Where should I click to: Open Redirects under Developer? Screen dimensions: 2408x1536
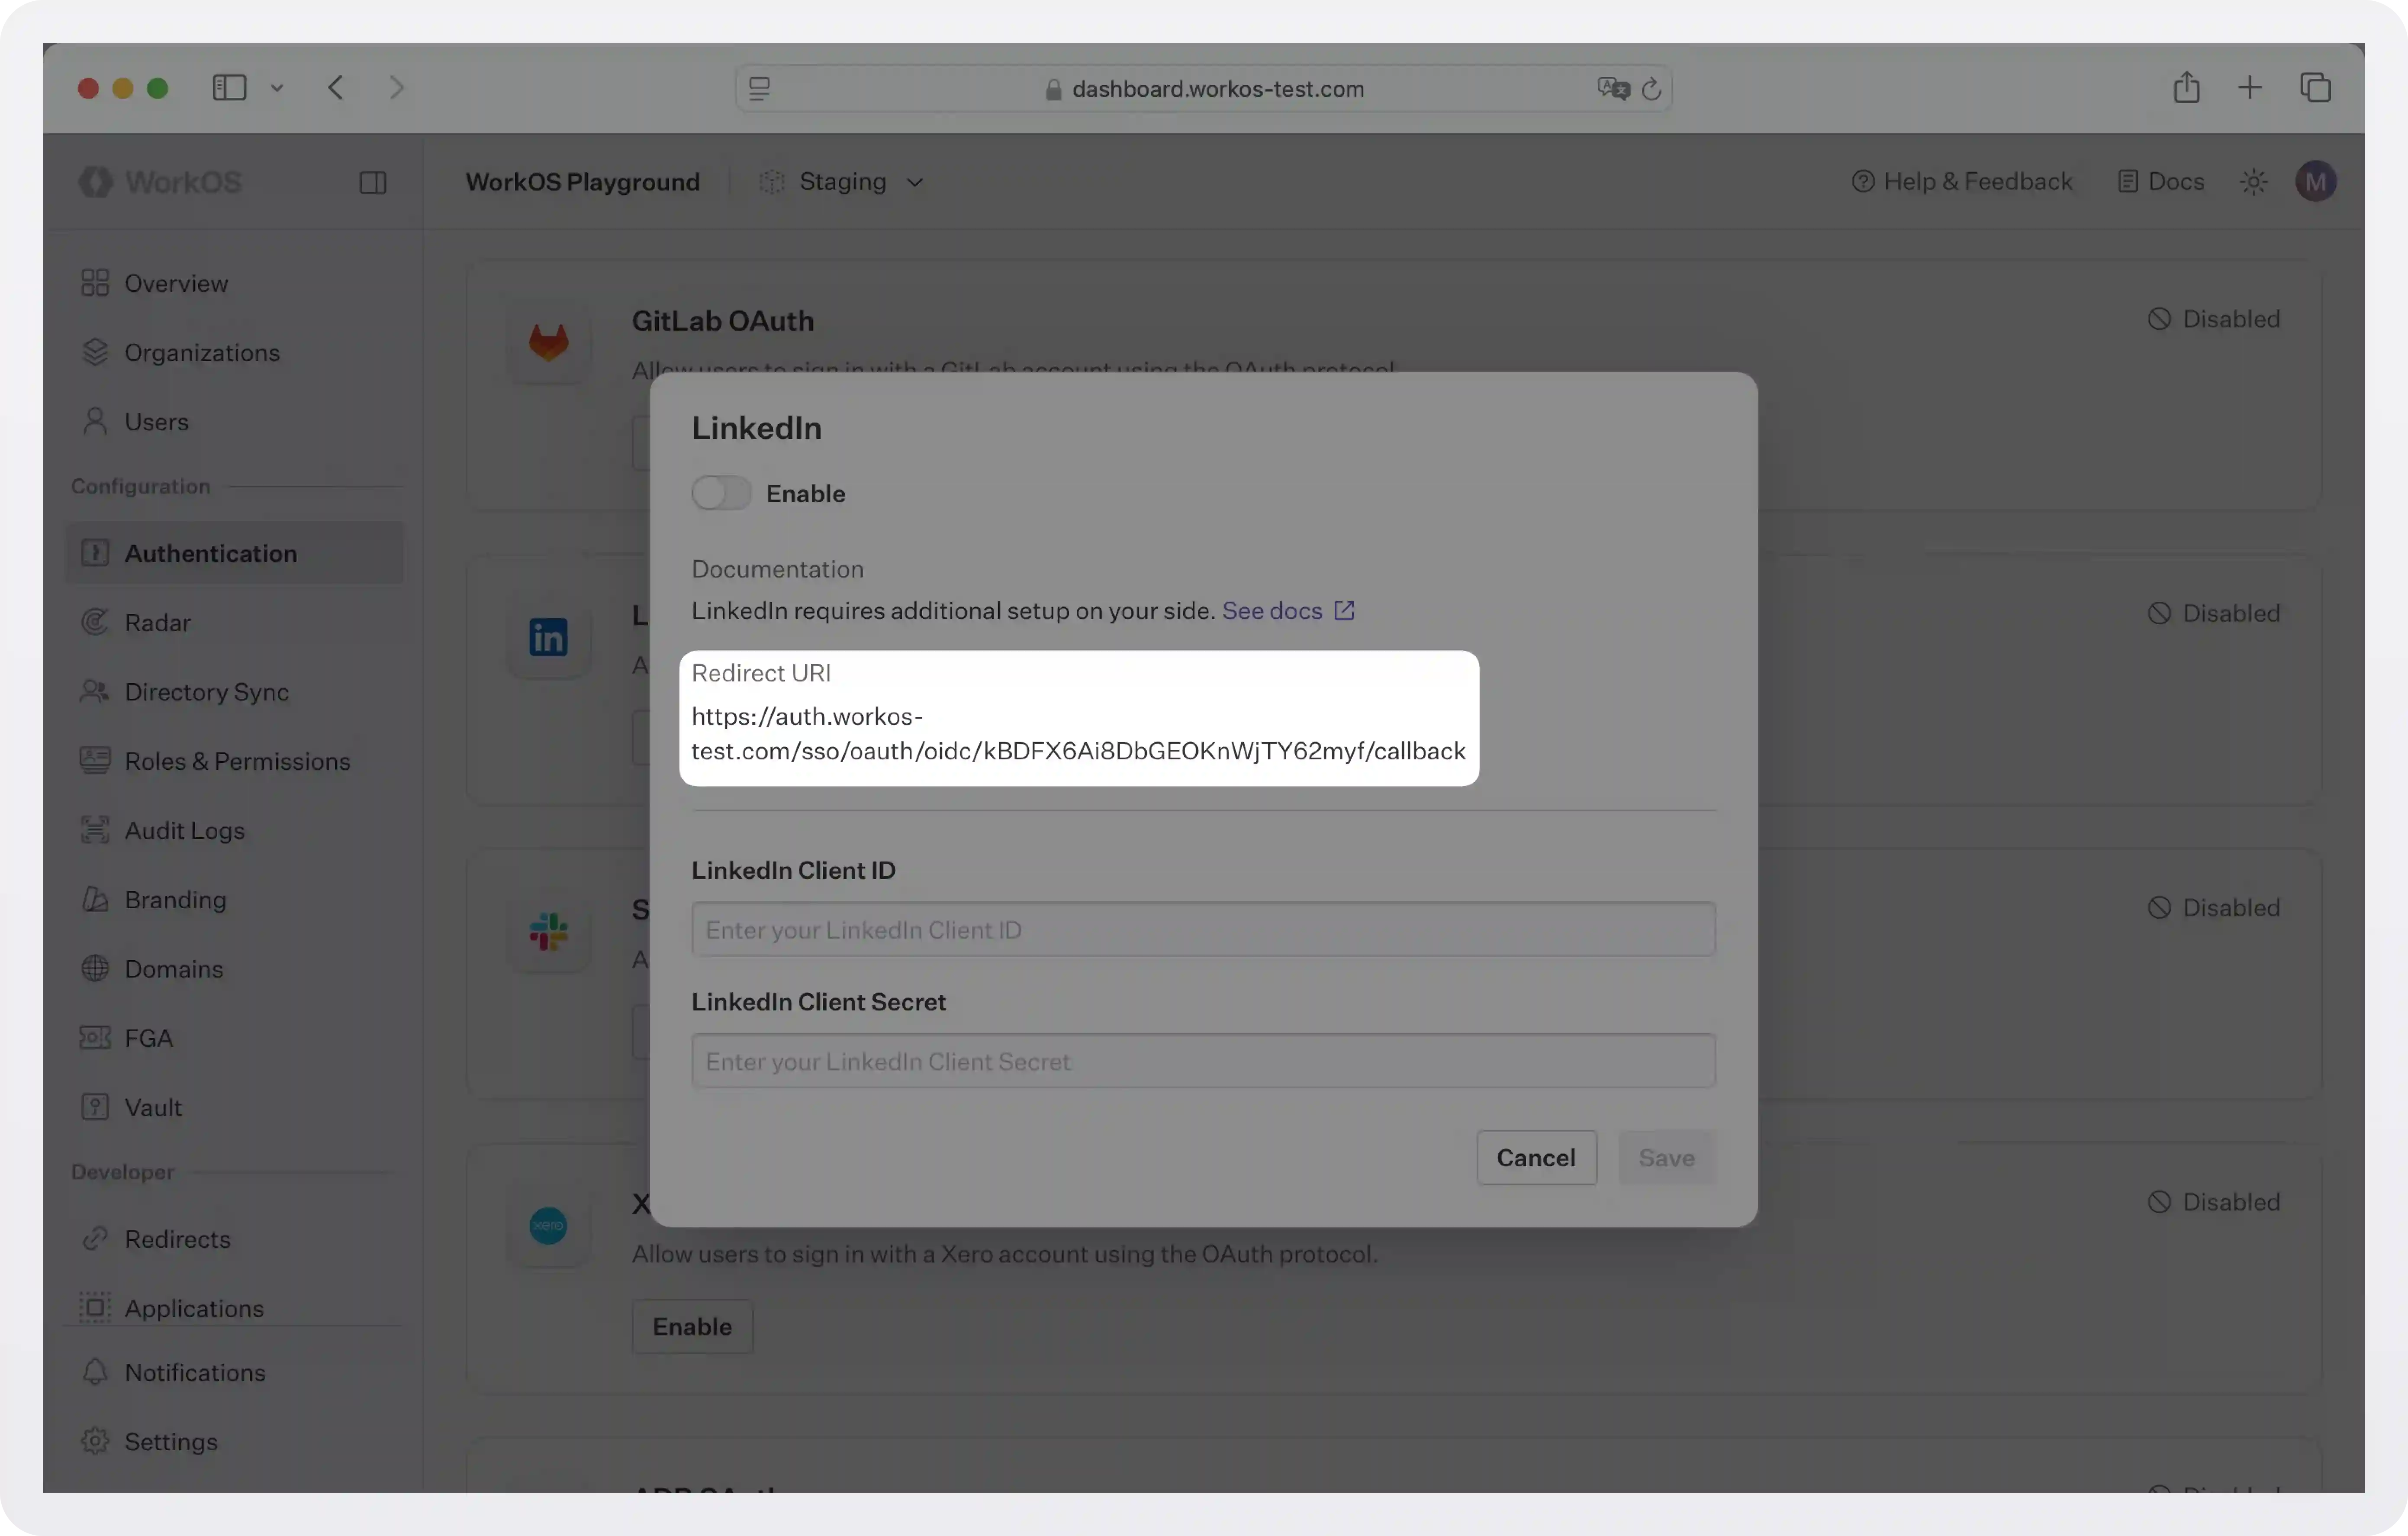pyautogui.click(x=234, y=1238)
